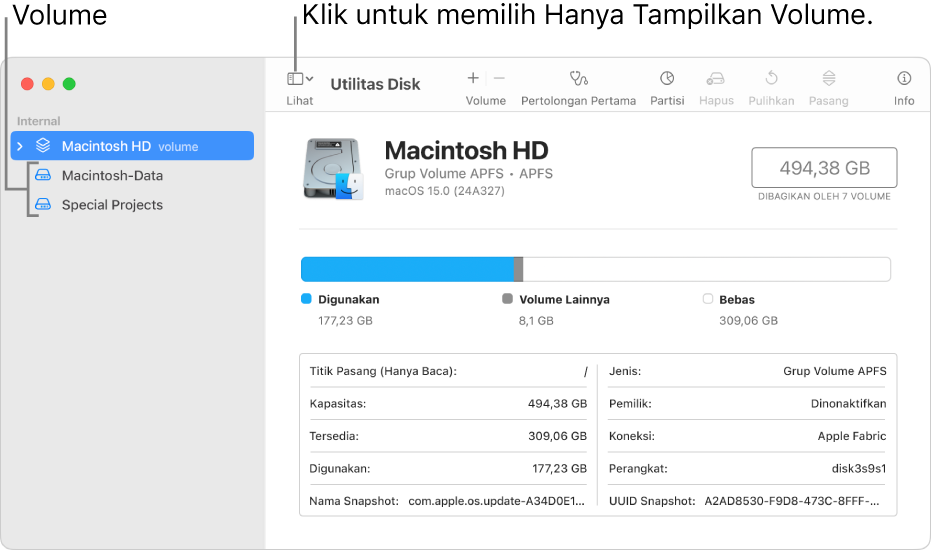Image resolution: width=931 pixels, height=551 pixels.
Task: Minimize window with the yellow button
Action: coord(48,84)
